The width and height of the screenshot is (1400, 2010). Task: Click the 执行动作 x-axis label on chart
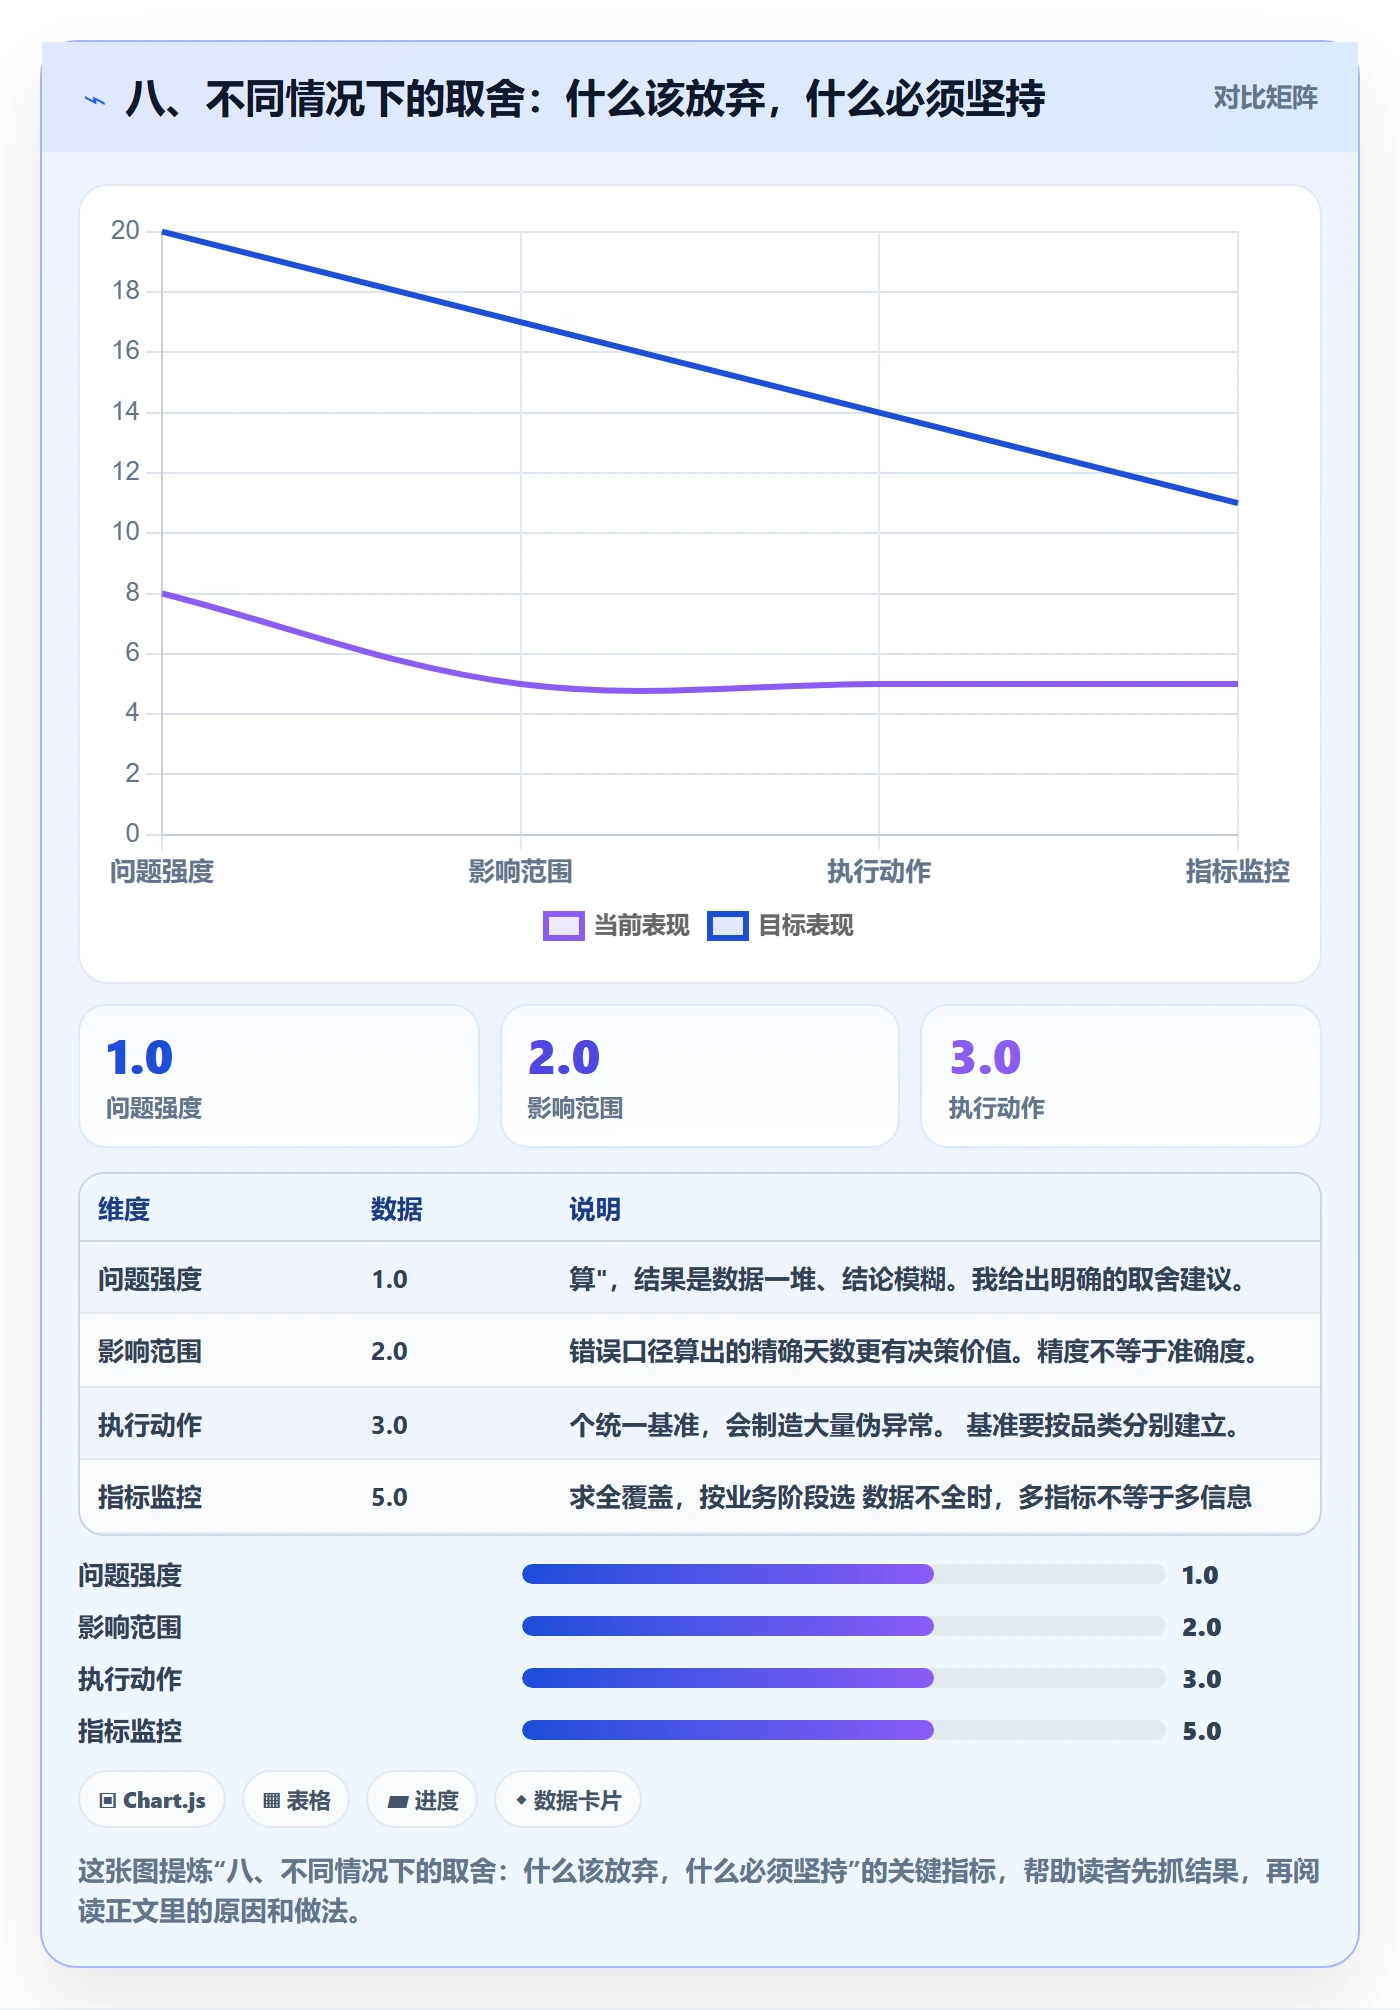[x=879, y=872]
